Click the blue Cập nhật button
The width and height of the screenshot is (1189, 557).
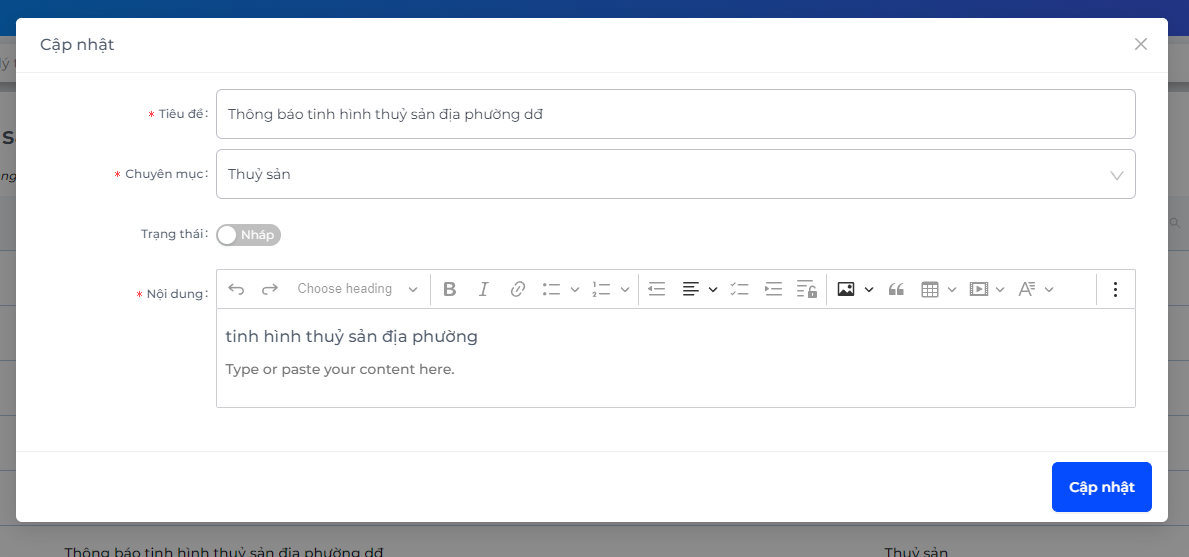(x=1102, y=487)
